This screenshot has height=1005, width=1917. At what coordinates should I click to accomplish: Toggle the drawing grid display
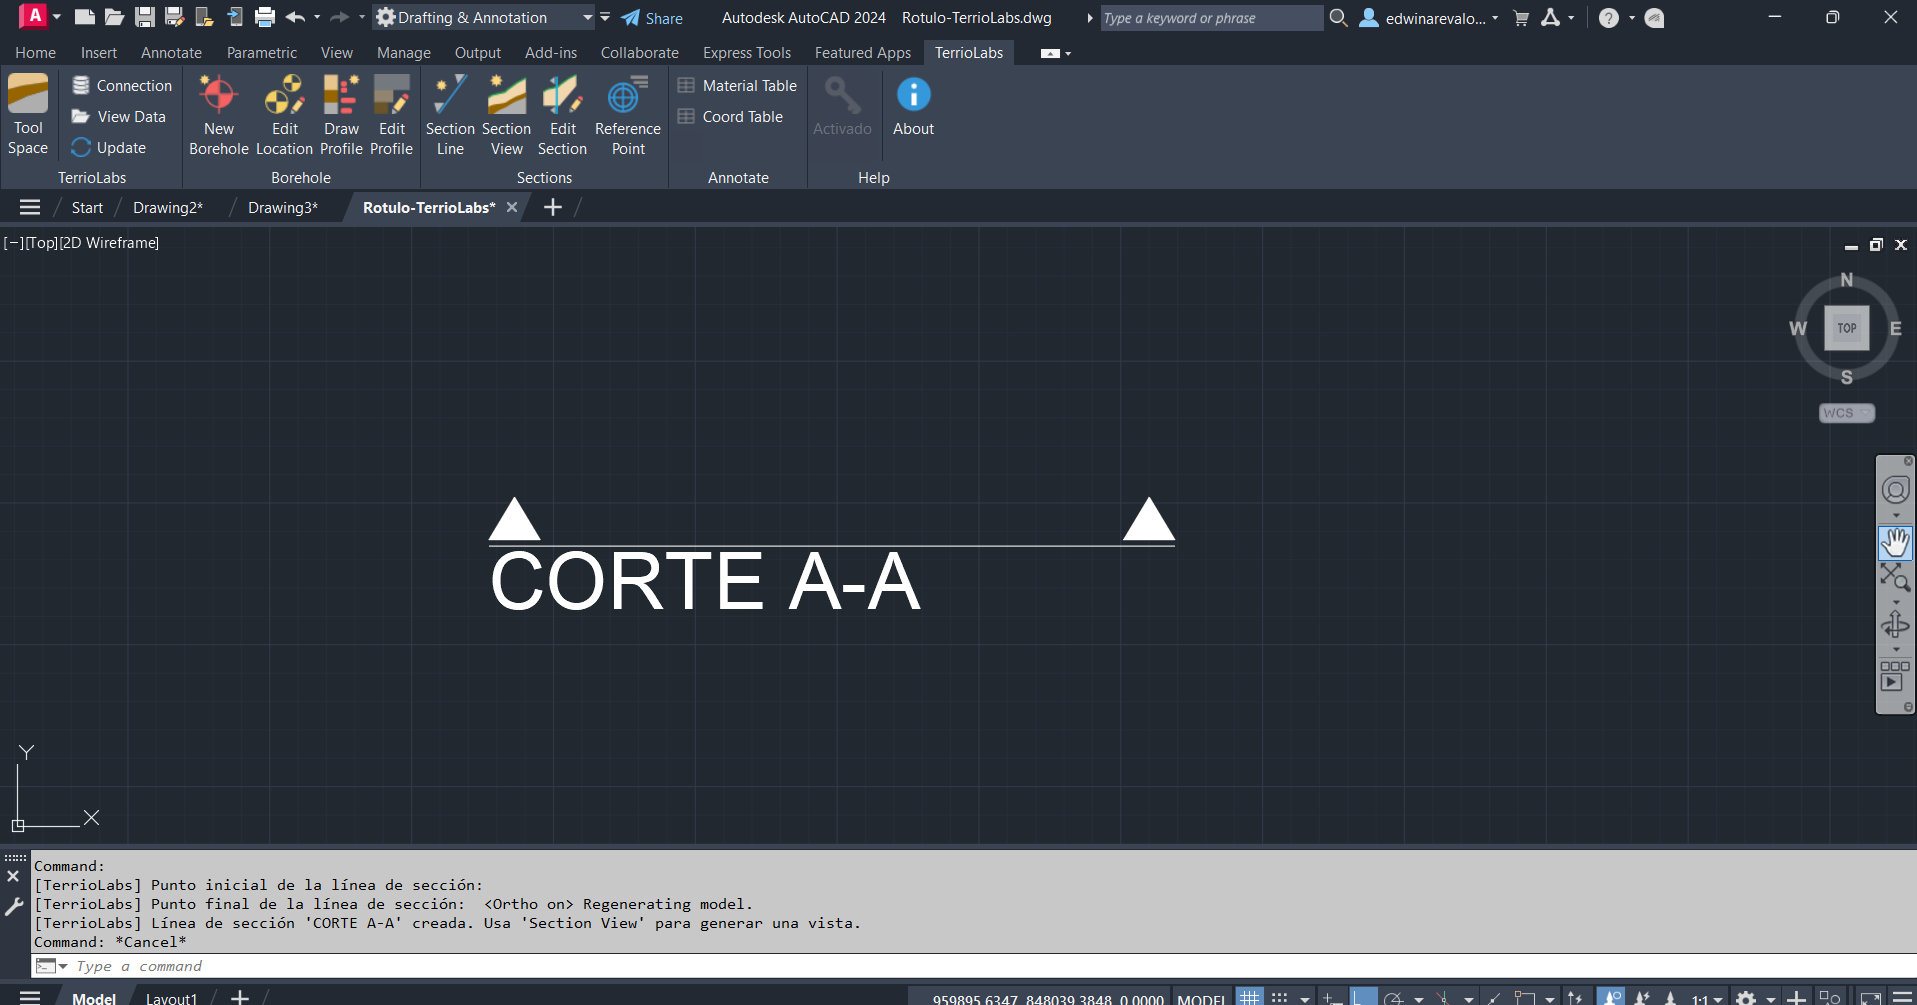click(1249, 997)
